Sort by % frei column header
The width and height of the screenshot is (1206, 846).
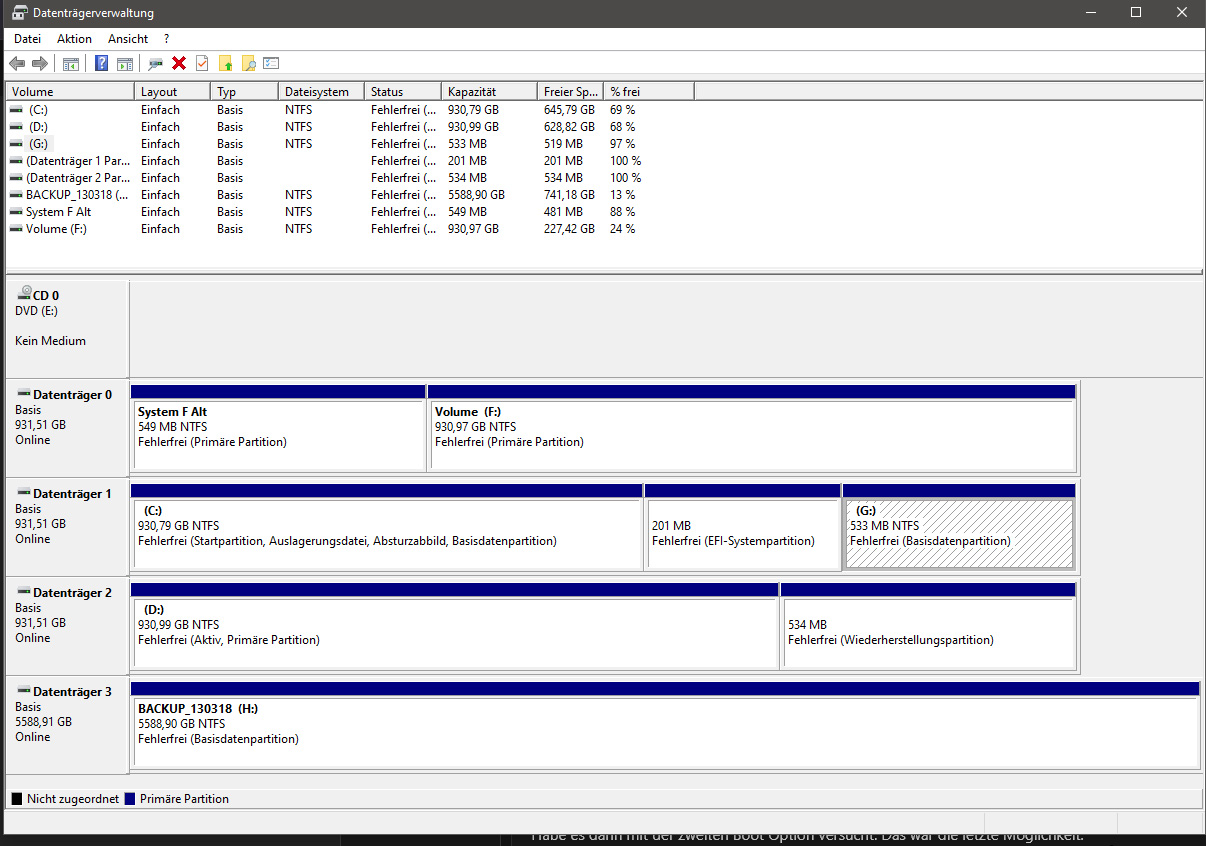pyautogui.click(x=649, y=91)
